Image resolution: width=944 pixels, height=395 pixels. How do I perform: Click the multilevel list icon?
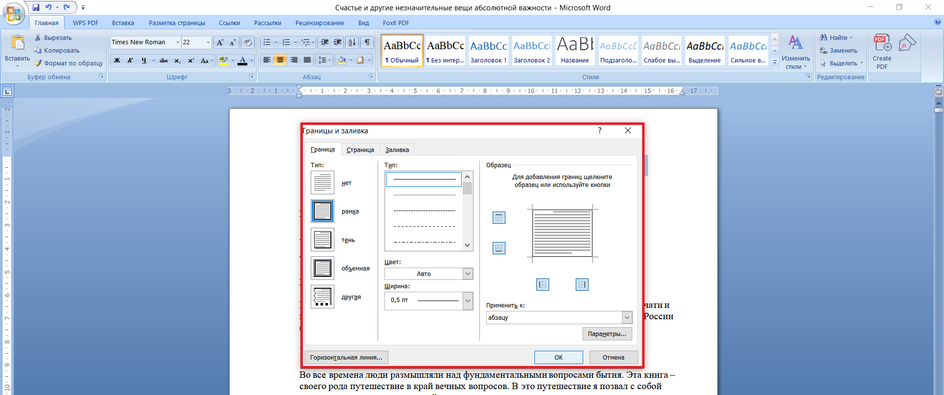tap(305, 43)
